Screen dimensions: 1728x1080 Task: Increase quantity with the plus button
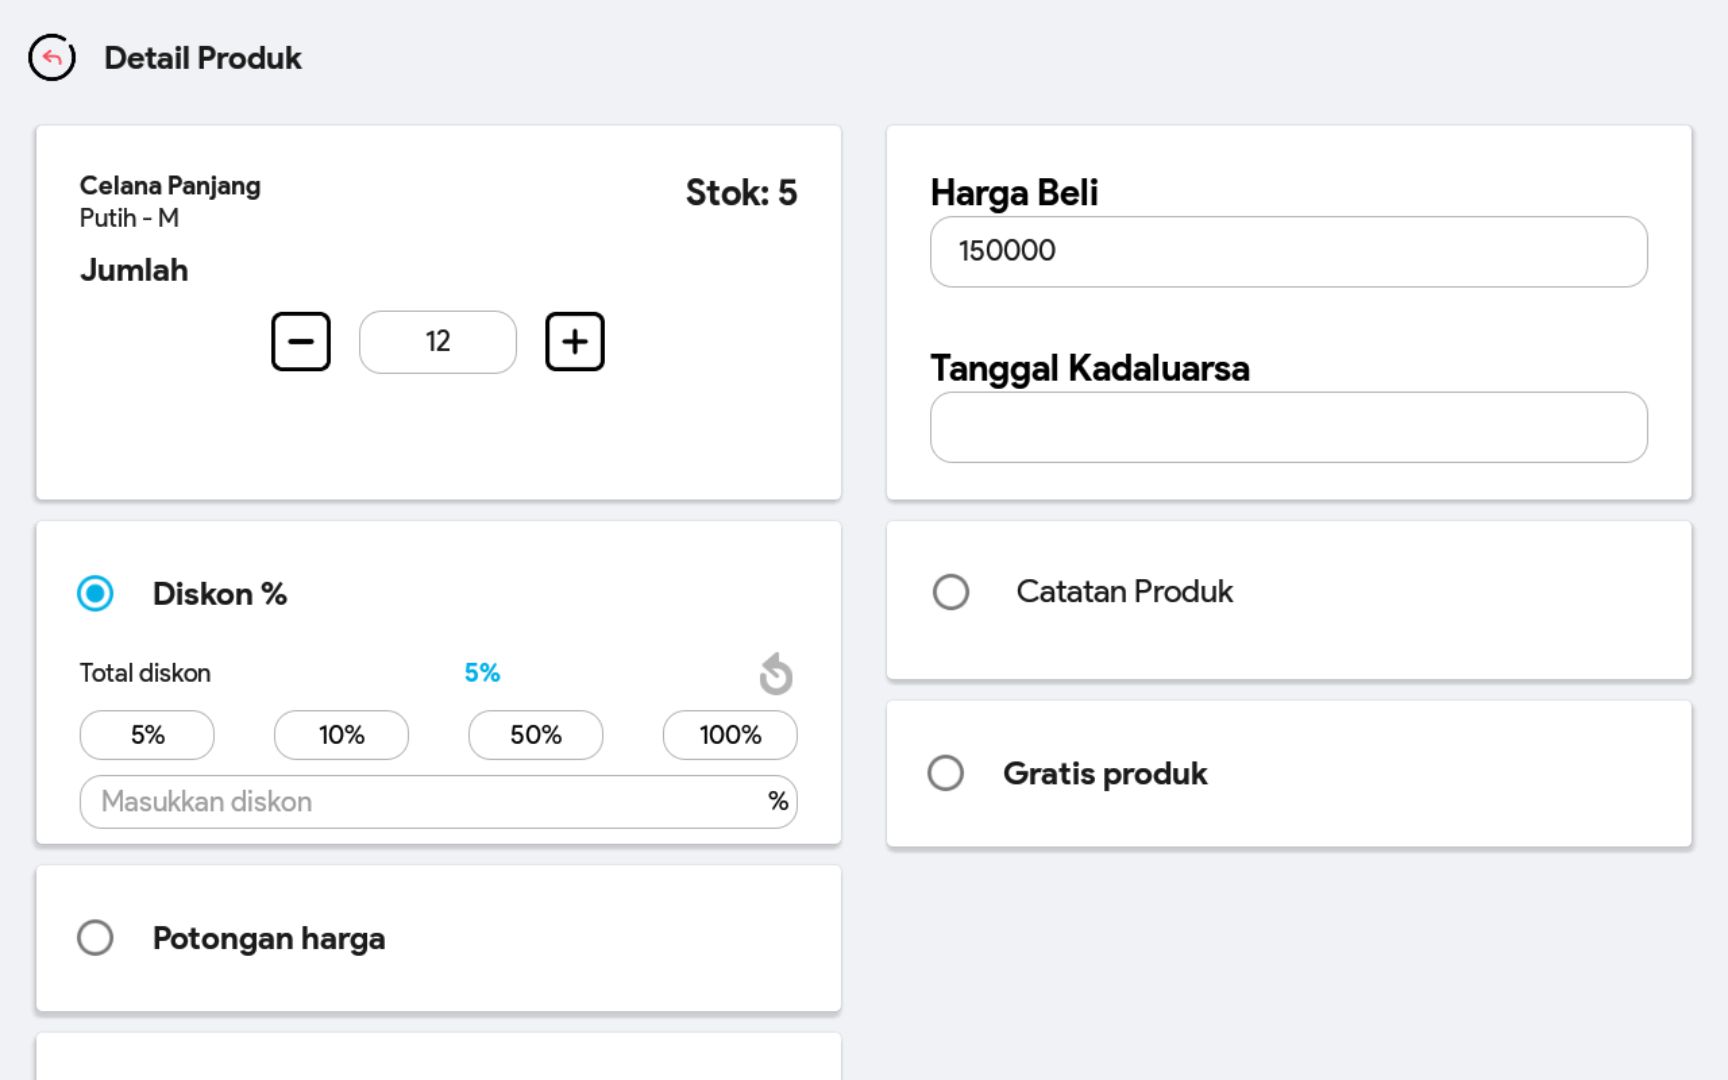click(575, 342)
